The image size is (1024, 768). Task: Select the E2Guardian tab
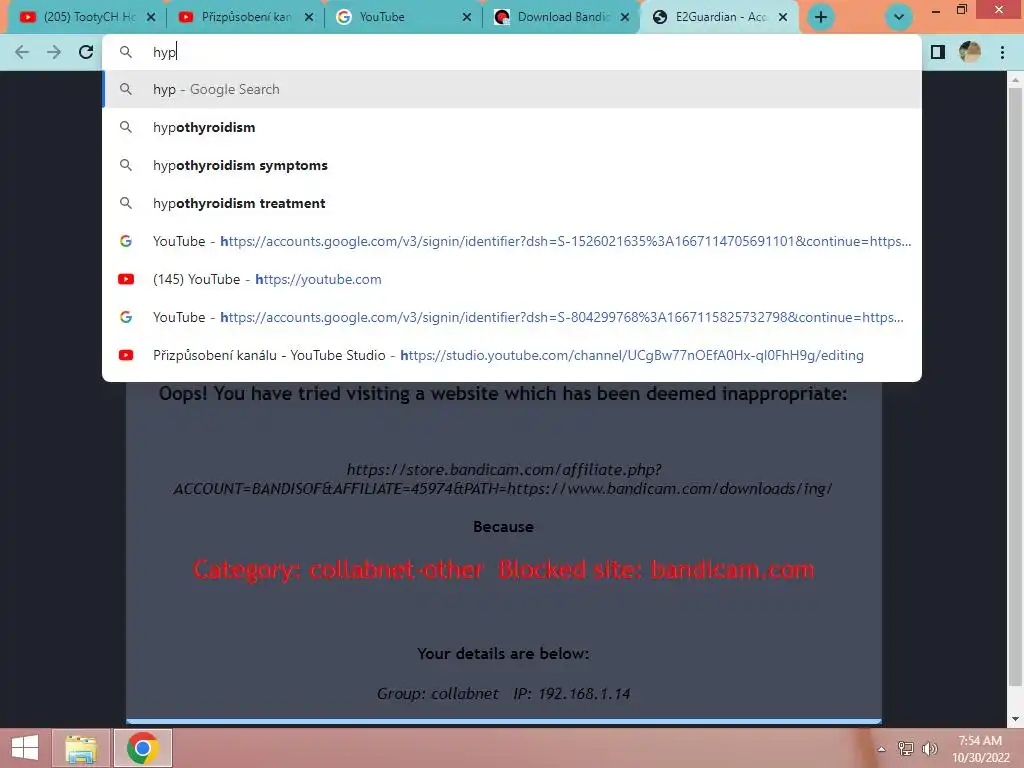point(718,17)
